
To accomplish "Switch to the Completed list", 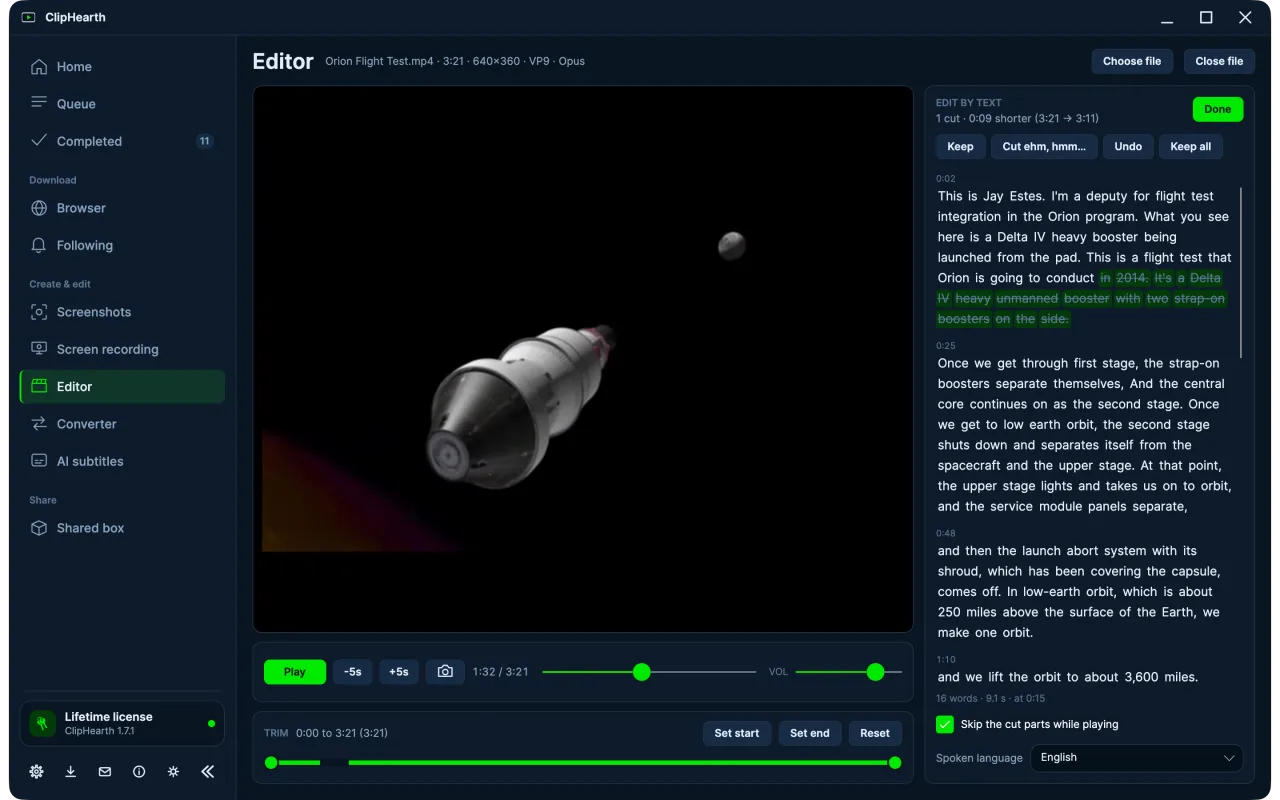I will click(x=122, y=141).
